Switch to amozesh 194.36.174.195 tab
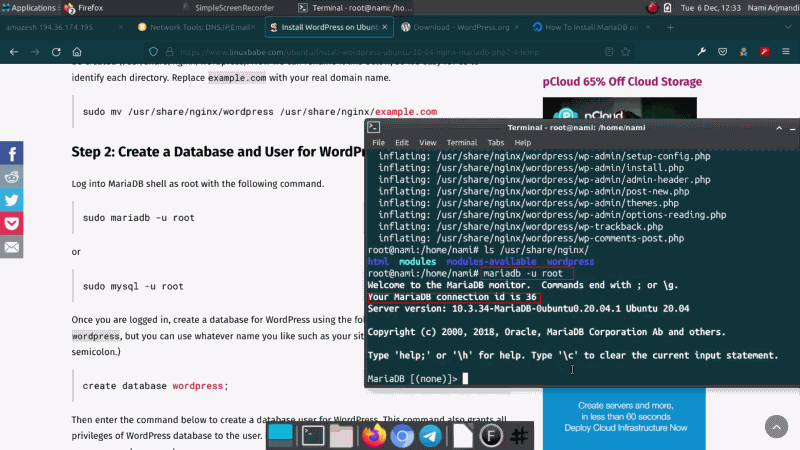 click(64, 28)
